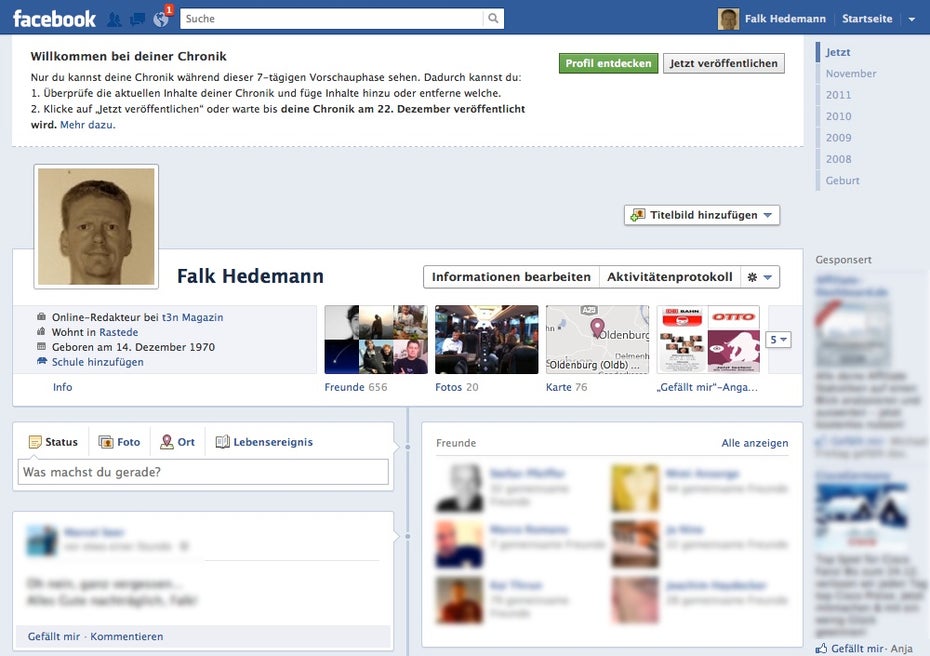
Task: Click the Foto icon in composer
Action: 106,442
